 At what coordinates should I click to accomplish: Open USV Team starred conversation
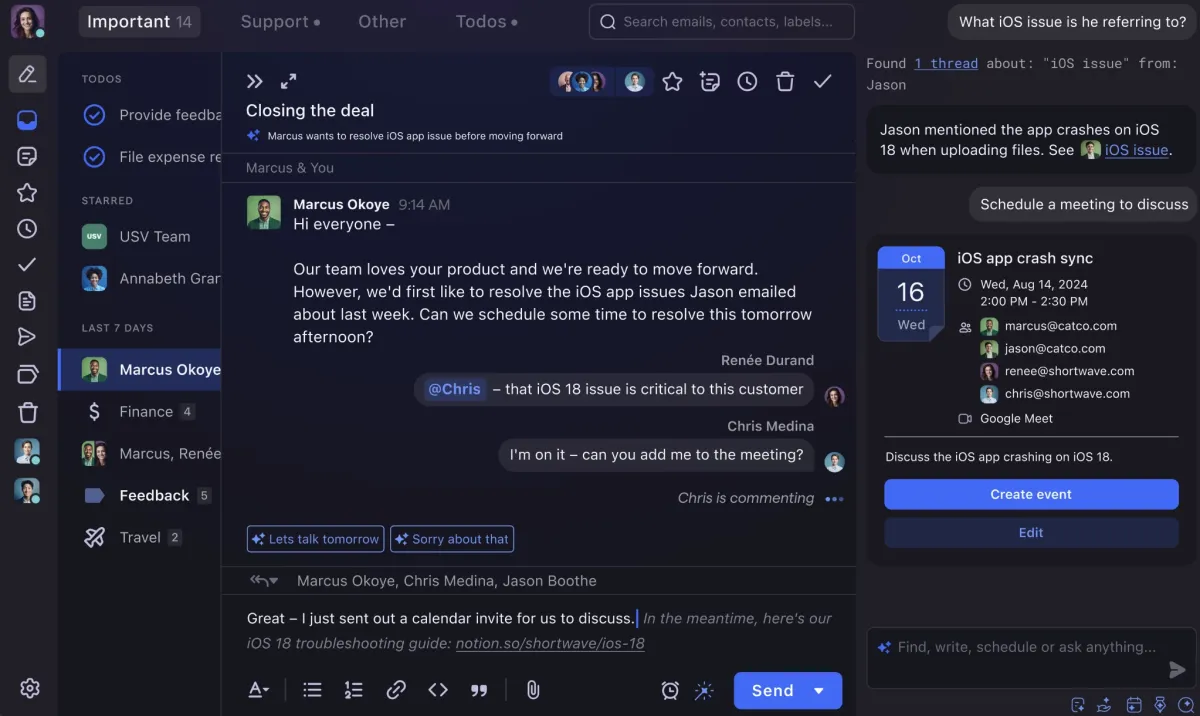point(139,237)
